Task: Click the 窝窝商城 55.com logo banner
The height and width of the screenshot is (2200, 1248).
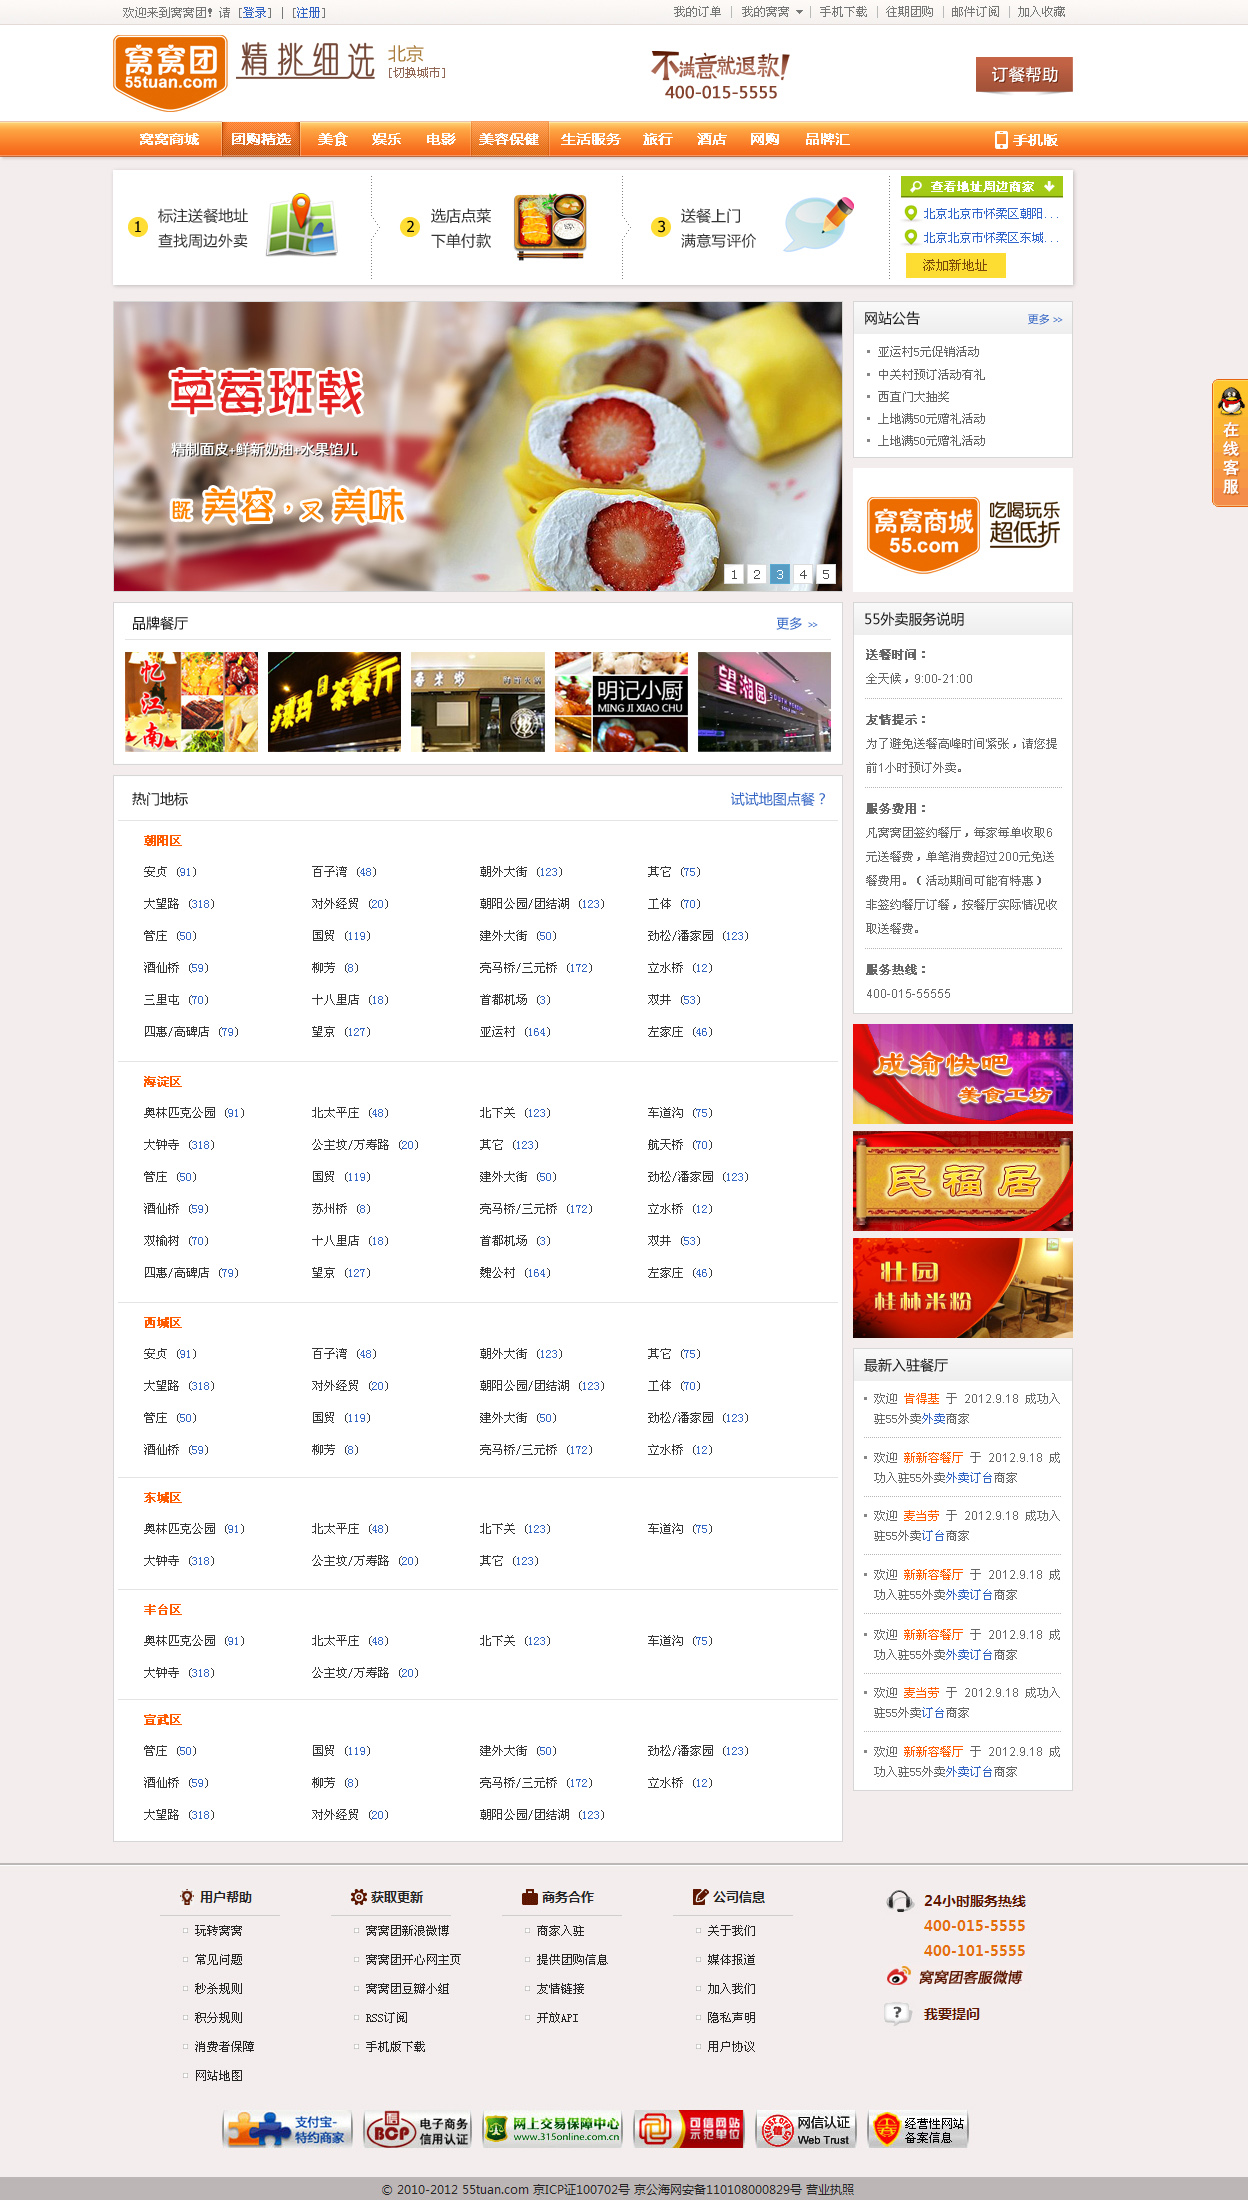Action: click(x=963, y=530)
